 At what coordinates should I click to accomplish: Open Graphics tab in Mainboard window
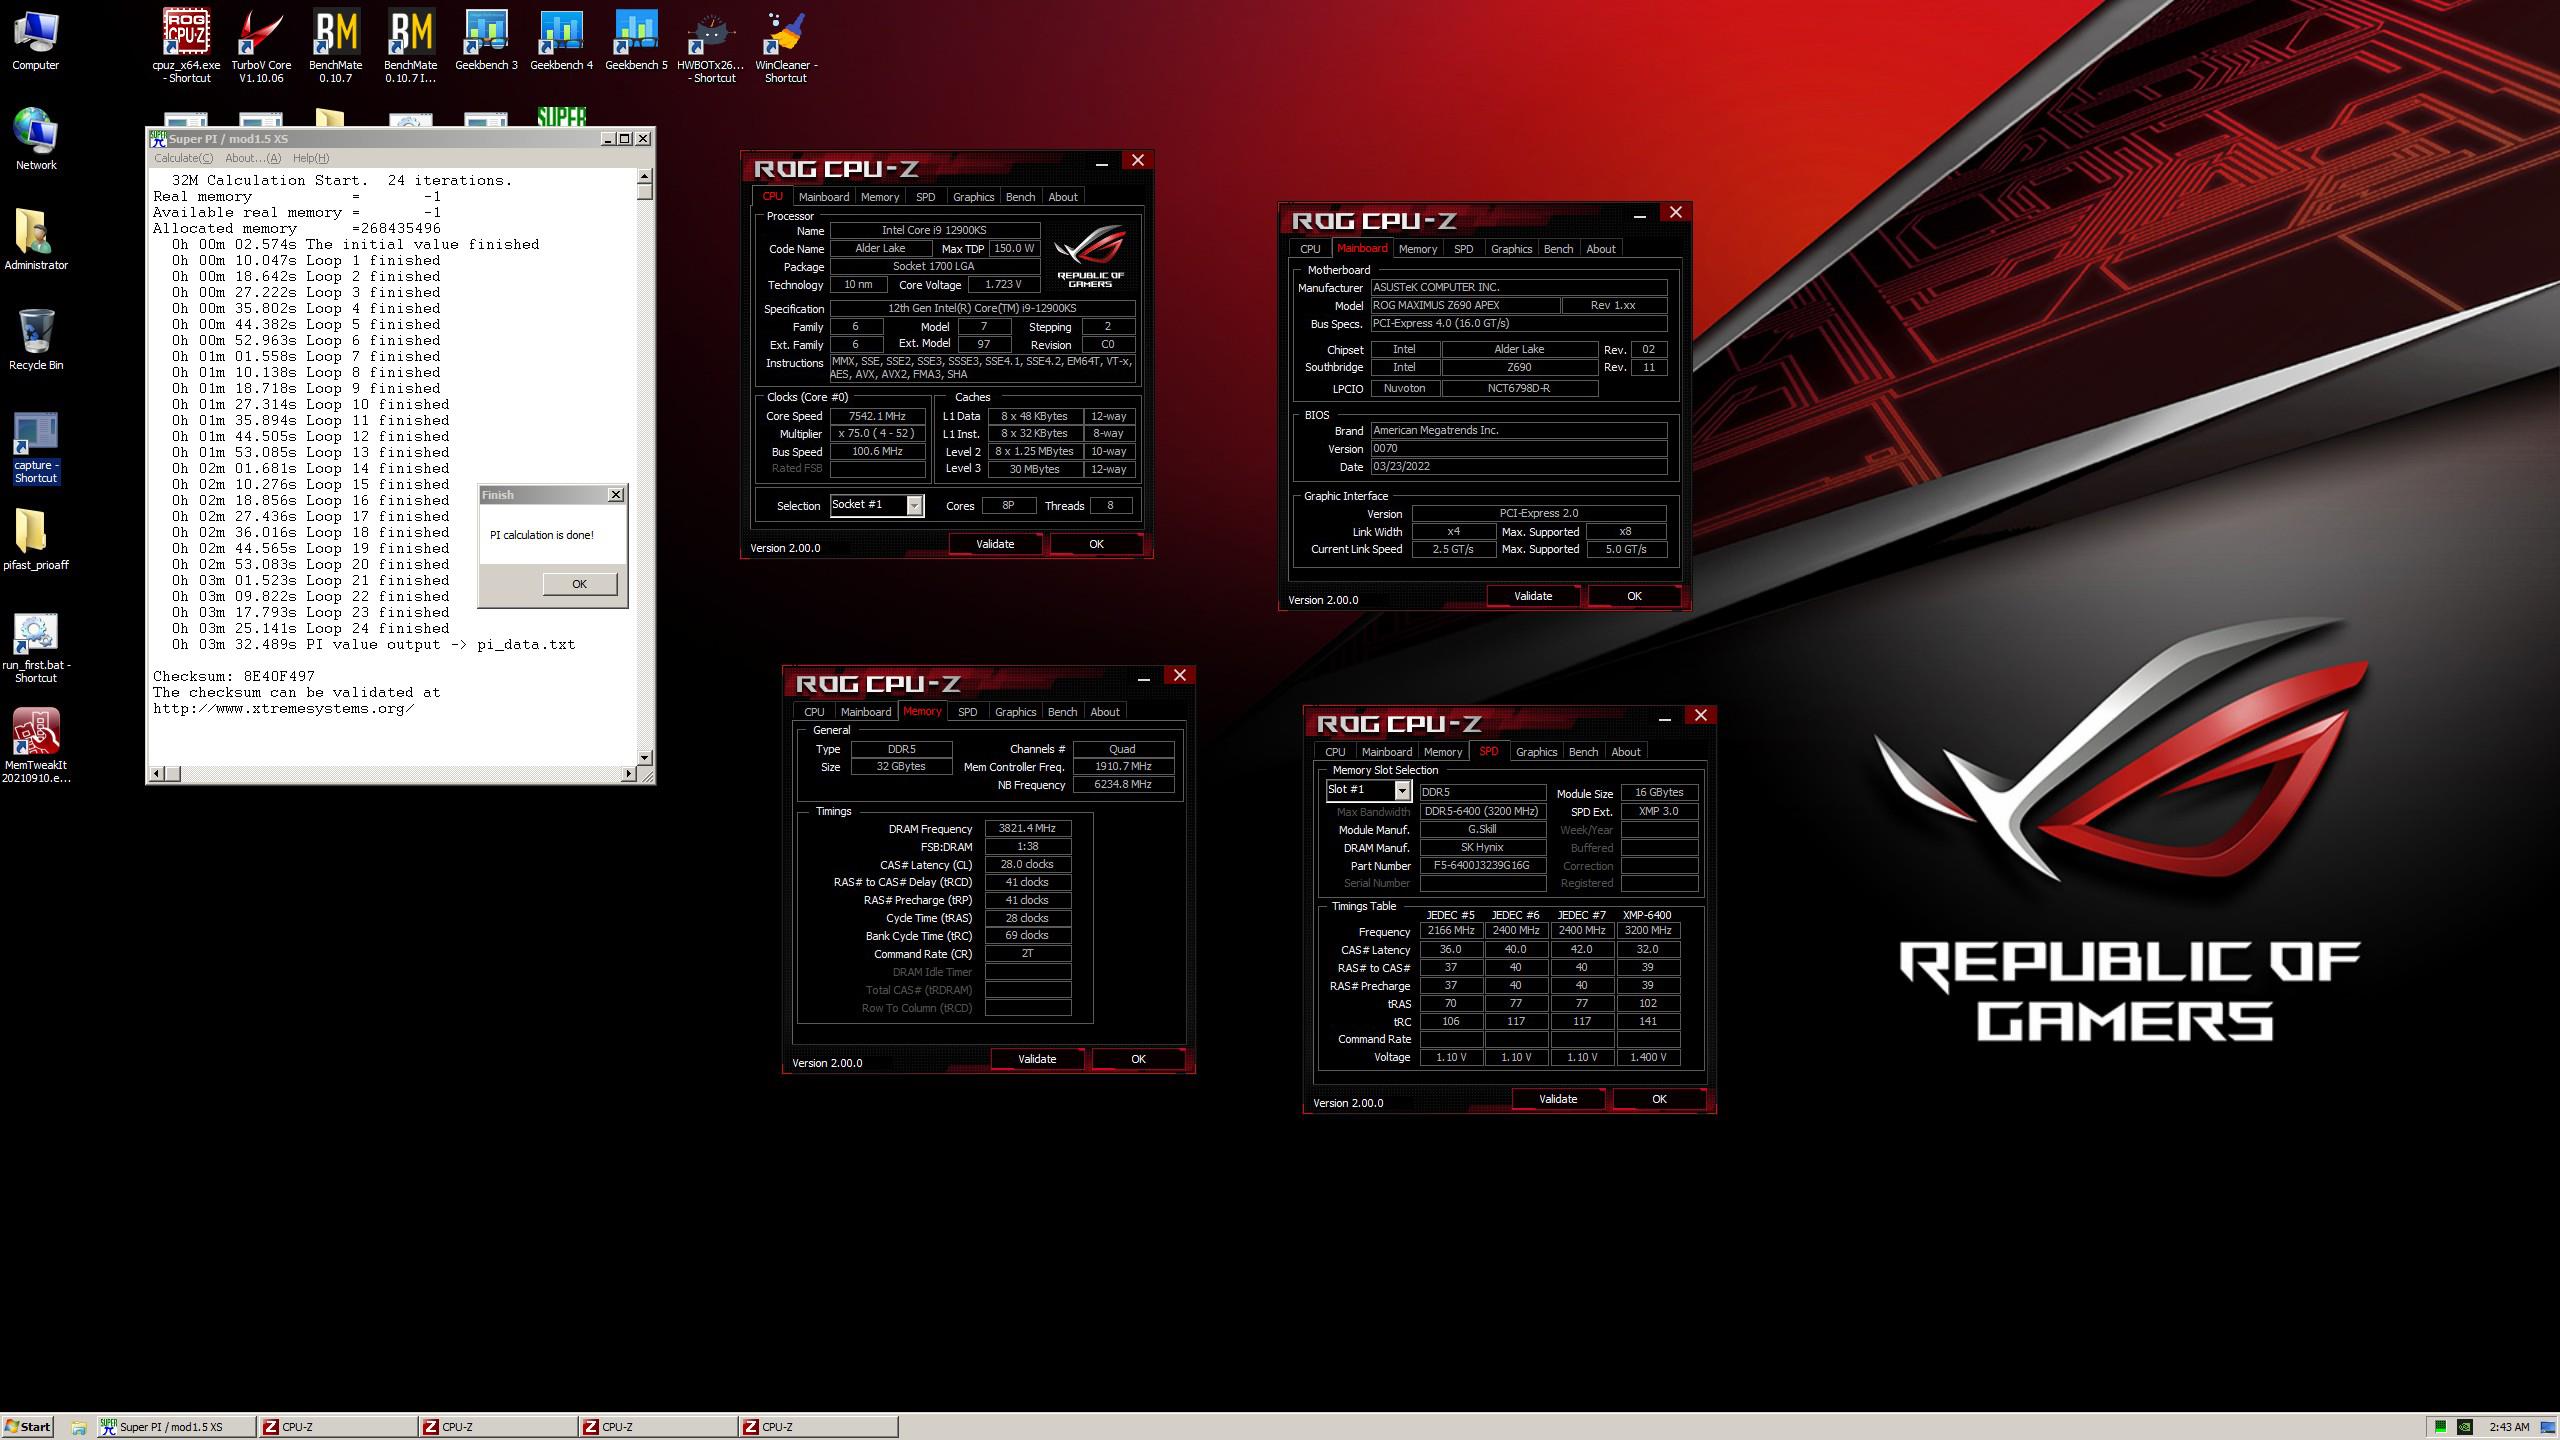[x=1511, y=249]
